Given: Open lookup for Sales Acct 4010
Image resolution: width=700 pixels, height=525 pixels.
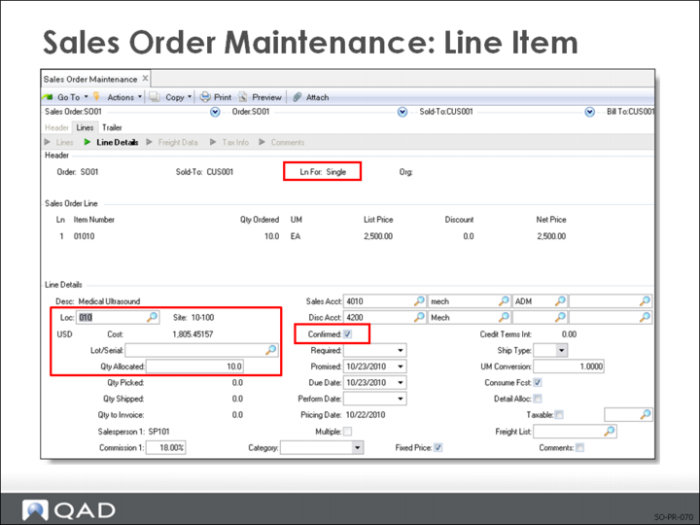Looking at the screenshot, I should click(419, 301).
